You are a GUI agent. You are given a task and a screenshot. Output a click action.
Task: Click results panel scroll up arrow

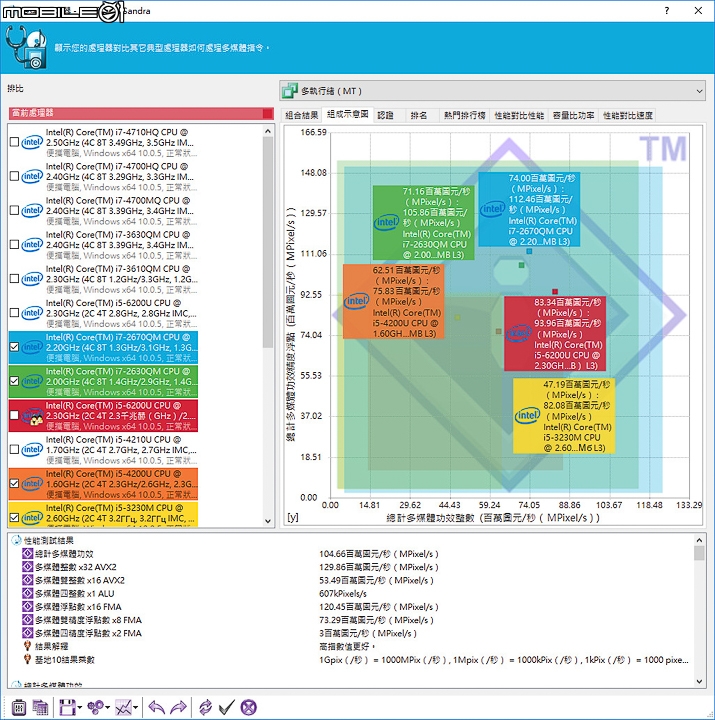pos(699,540)
